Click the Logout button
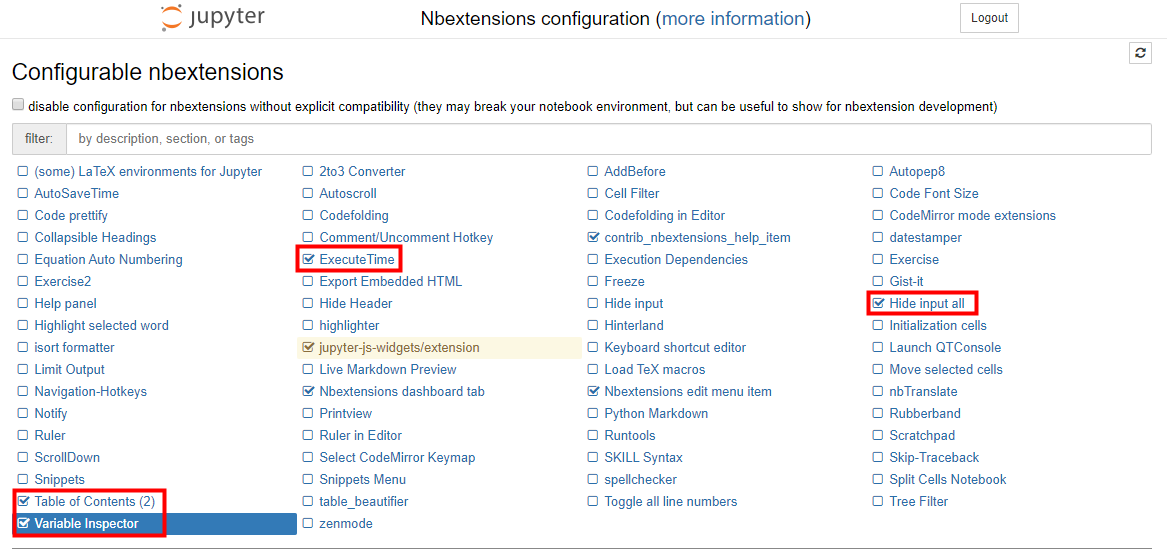This screenshot has width=1167, height=553. (989, 19)
